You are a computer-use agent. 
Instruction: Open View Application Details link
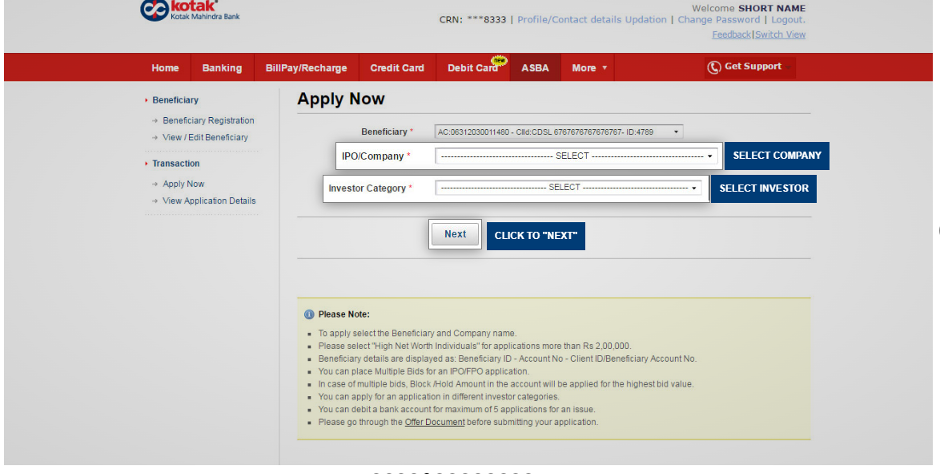(x=209, y=201)
